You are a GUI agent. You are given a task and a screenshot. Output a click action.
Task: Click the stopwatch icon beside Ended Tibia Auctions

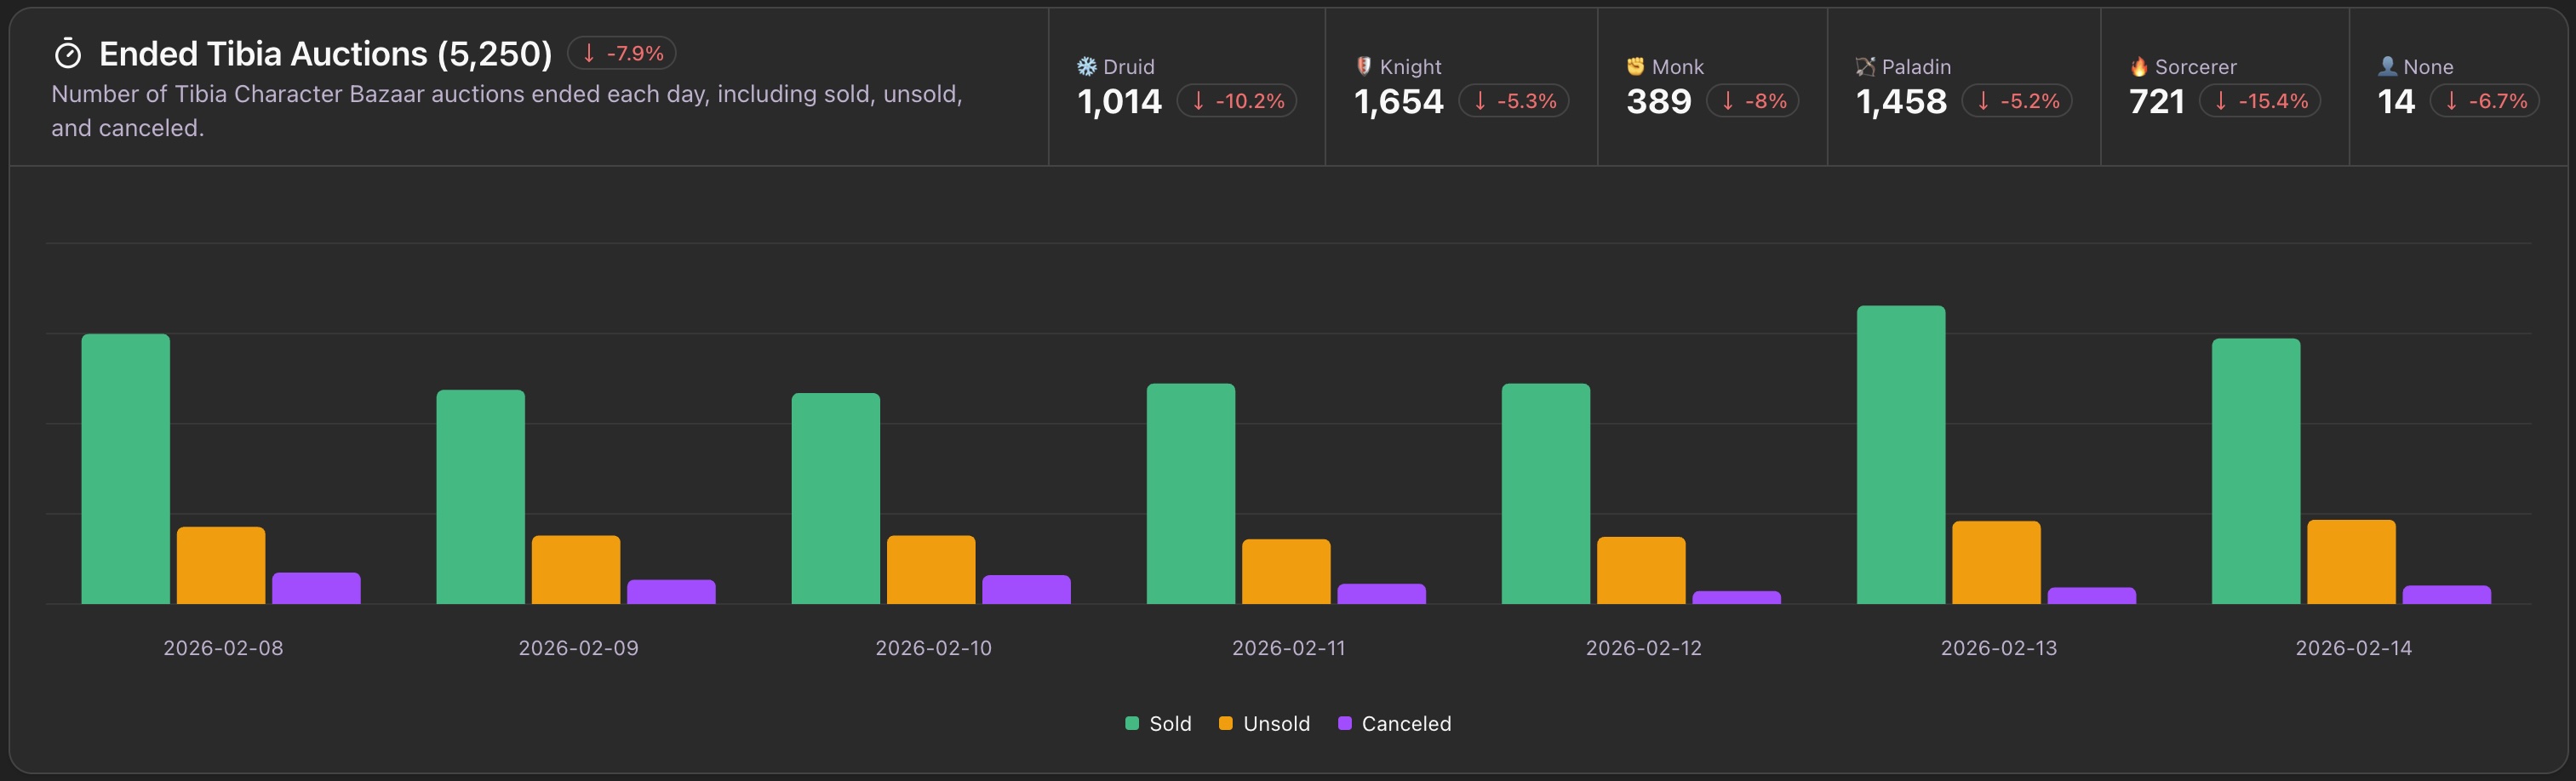tap(67, 54)
